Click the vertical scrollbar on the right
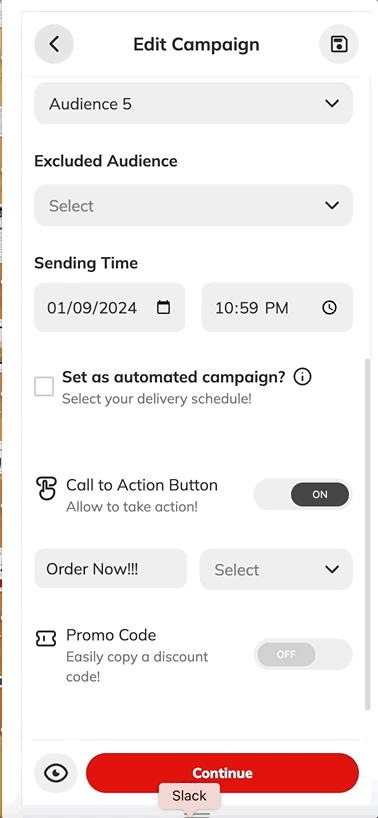Image resolution: width=378 pixels, height=818 pixels. [x=368, y=533]
